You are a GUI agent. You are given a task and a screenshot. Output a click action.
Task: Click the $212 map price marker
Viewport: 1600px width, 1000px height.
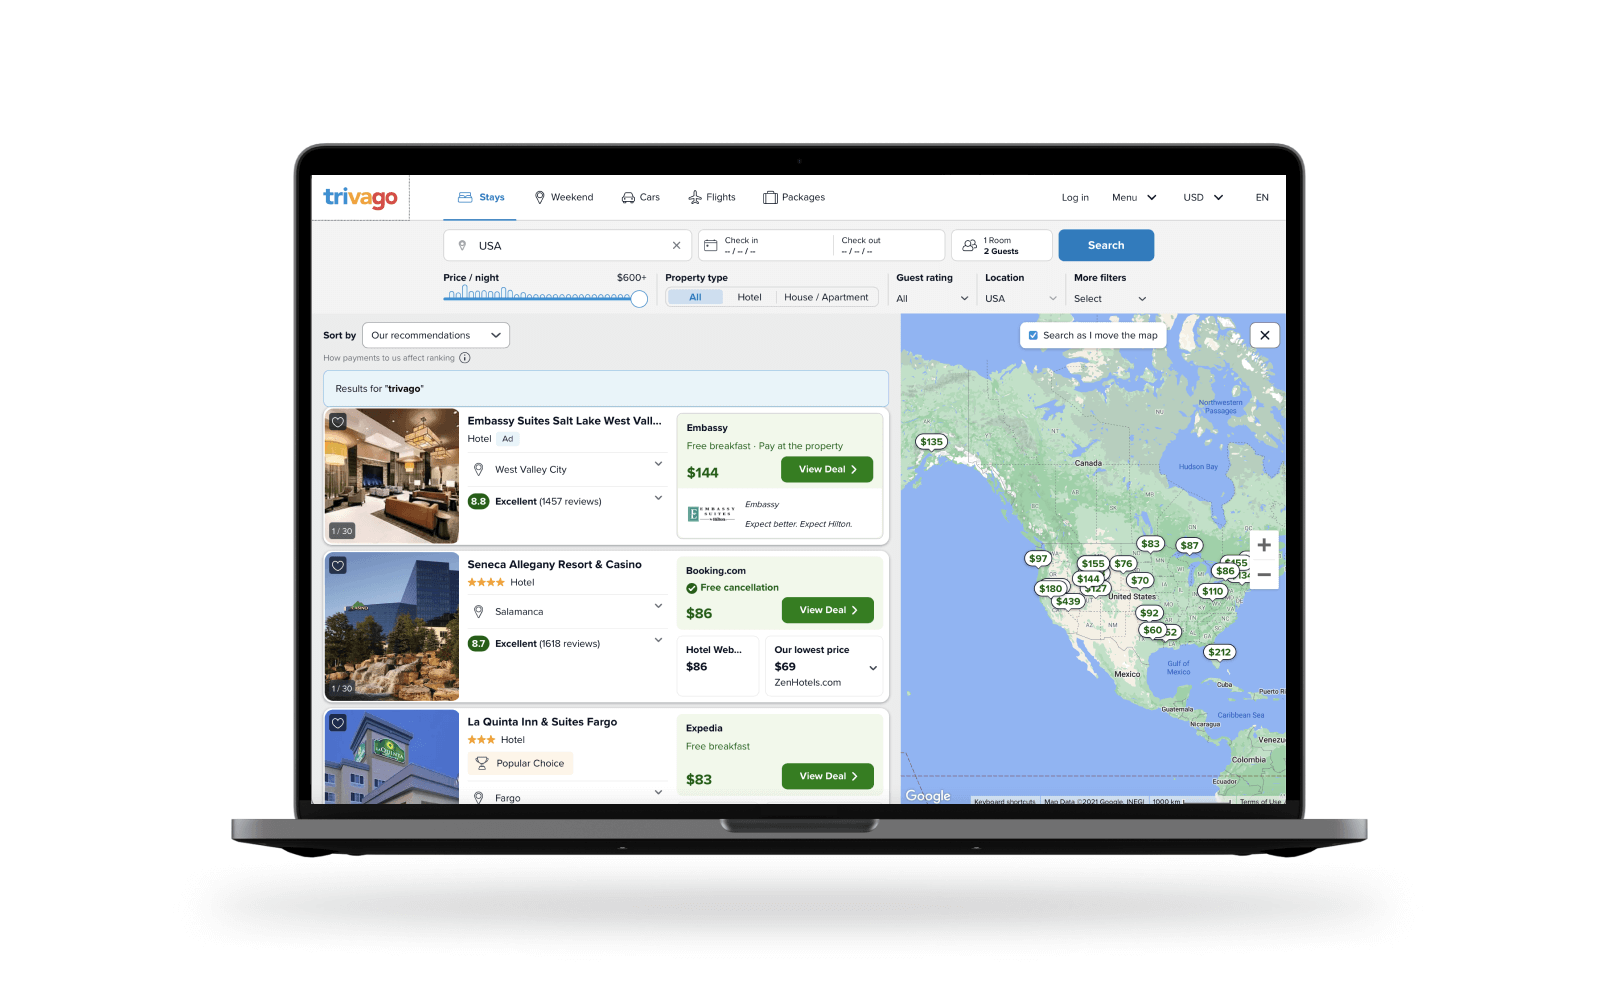tap(1220, 652)
